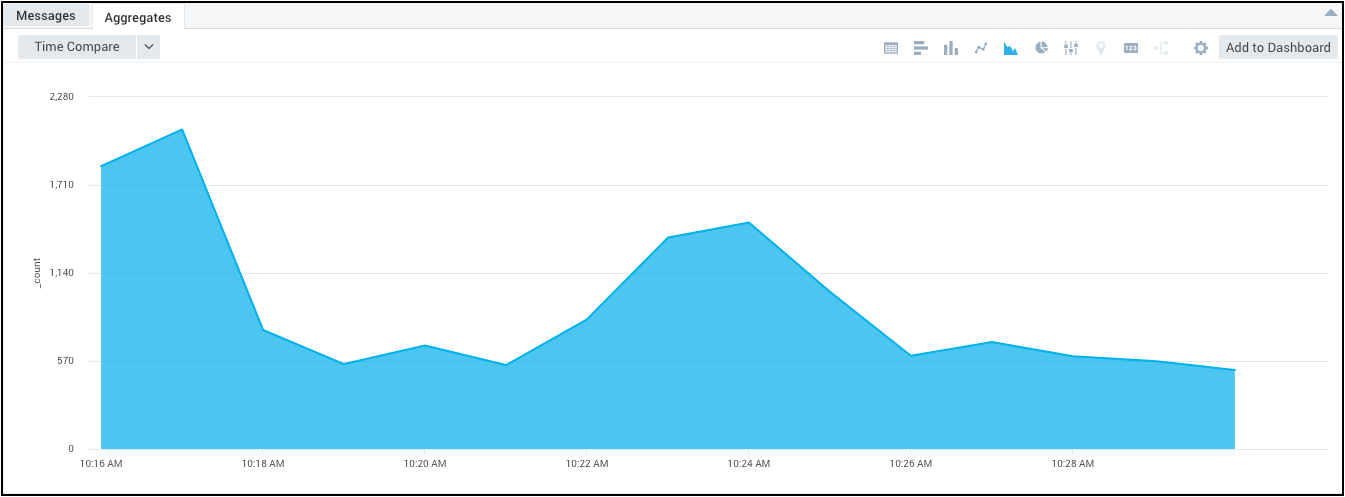The image size is (1345, 497).
Task: Expand the Time Compare dropdown arrow
Action: (148, 47)
